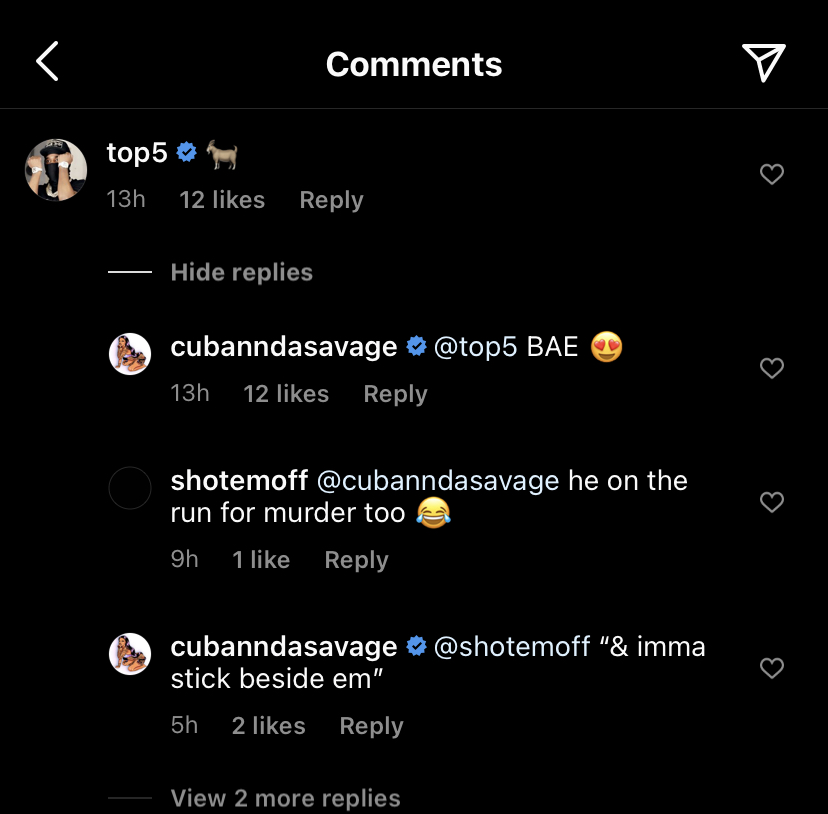Tap shotemoff's dark profile avatar
The image size is (828, 814).
(x=130, y=488)
